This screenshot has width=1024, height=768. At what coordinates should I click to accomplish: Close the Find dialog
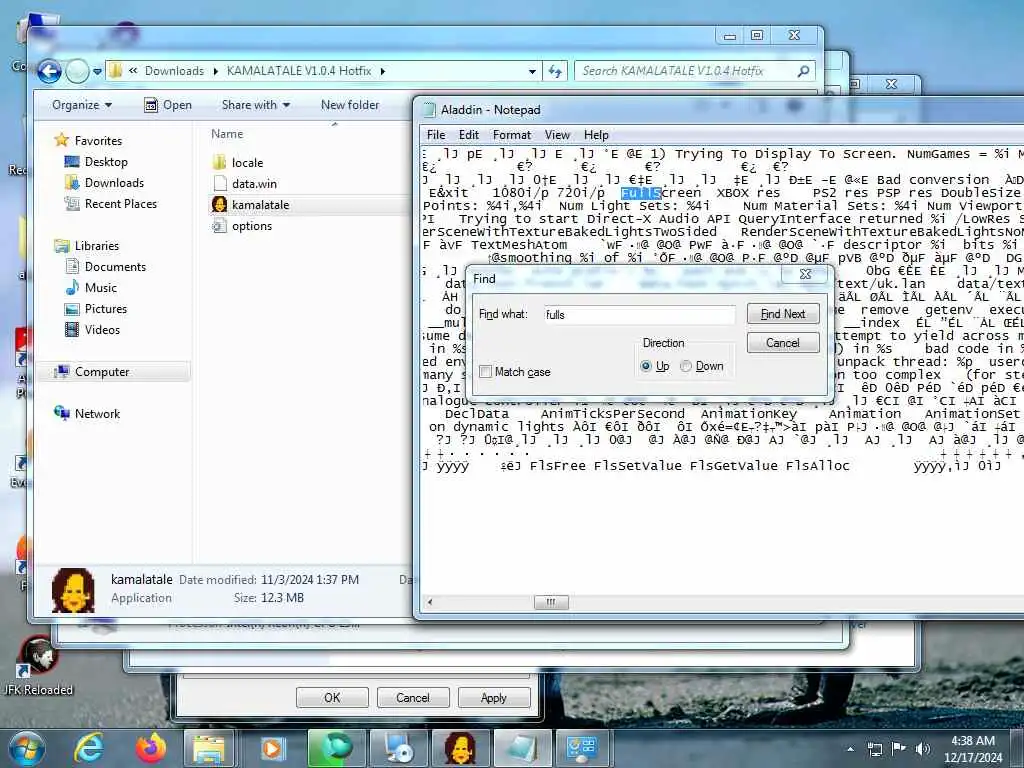point(806,274)
